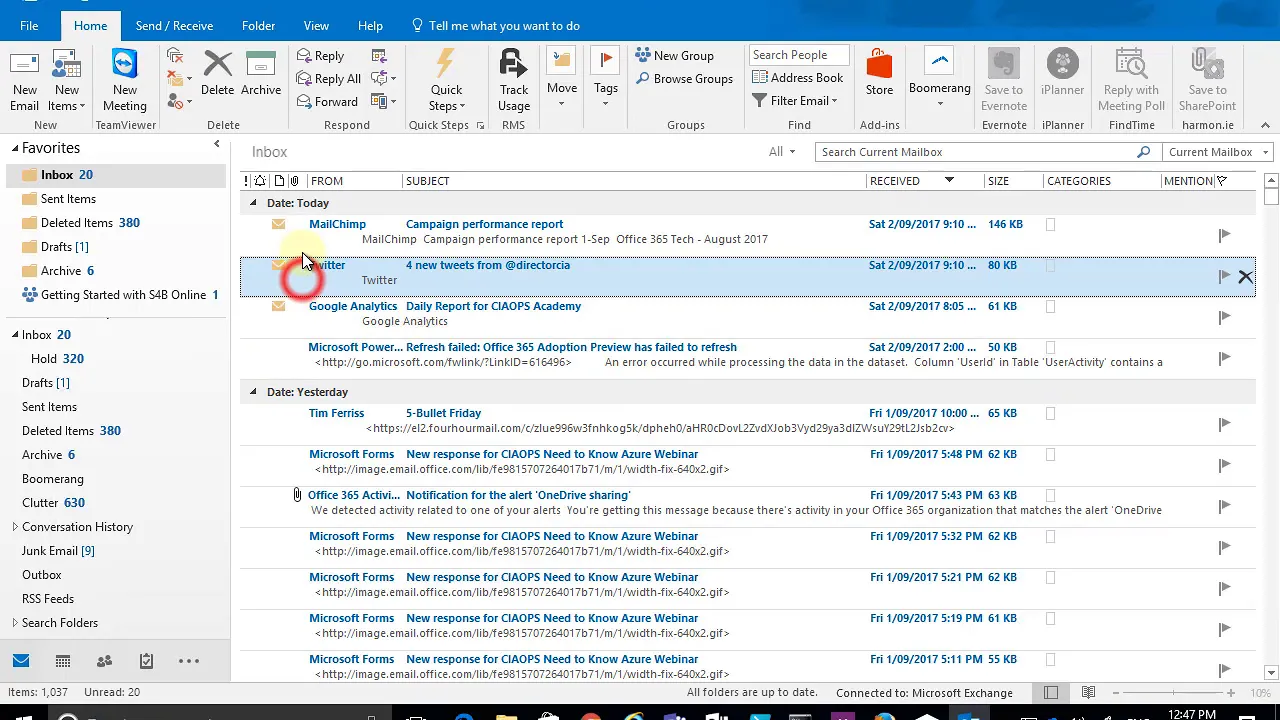Open the Clutter folder
1280x720 pixels.
[x=53, y=502]
